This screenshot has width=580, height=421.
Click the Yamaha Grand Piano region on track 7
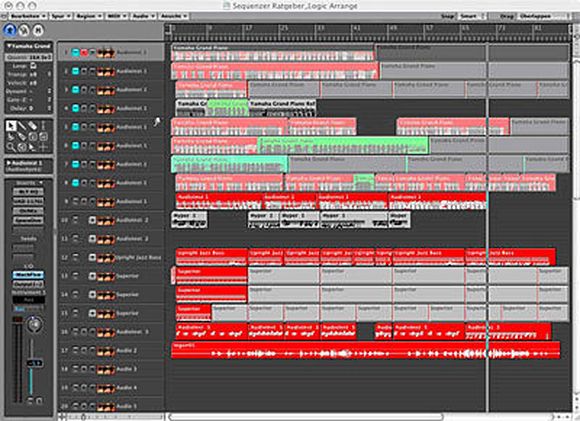click(x=229, y=164)
